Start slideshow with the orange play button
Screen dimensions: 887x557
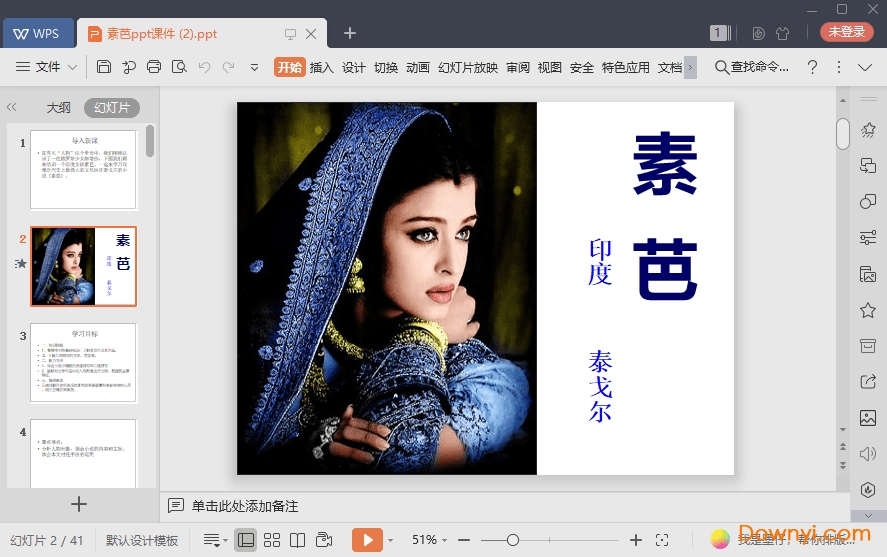pos(367,540)
